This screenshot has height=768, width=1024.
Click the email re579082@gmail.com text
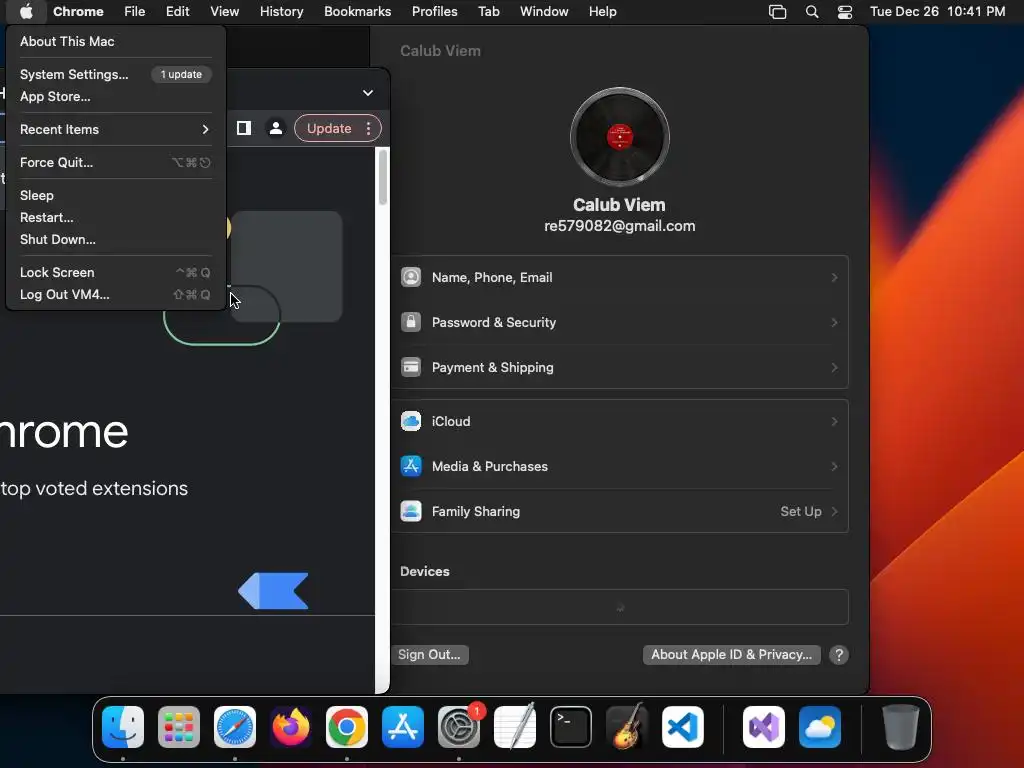(x=620, y=226)
